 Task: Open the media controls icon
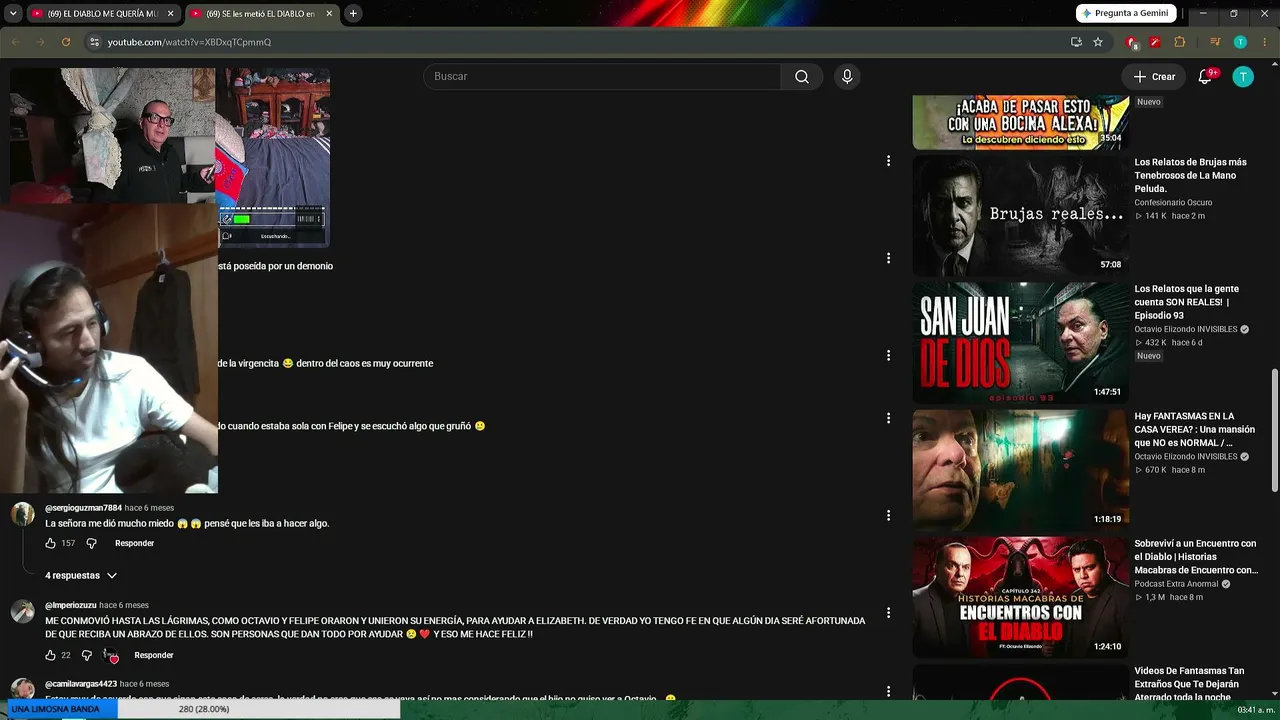click(1215, 42)
